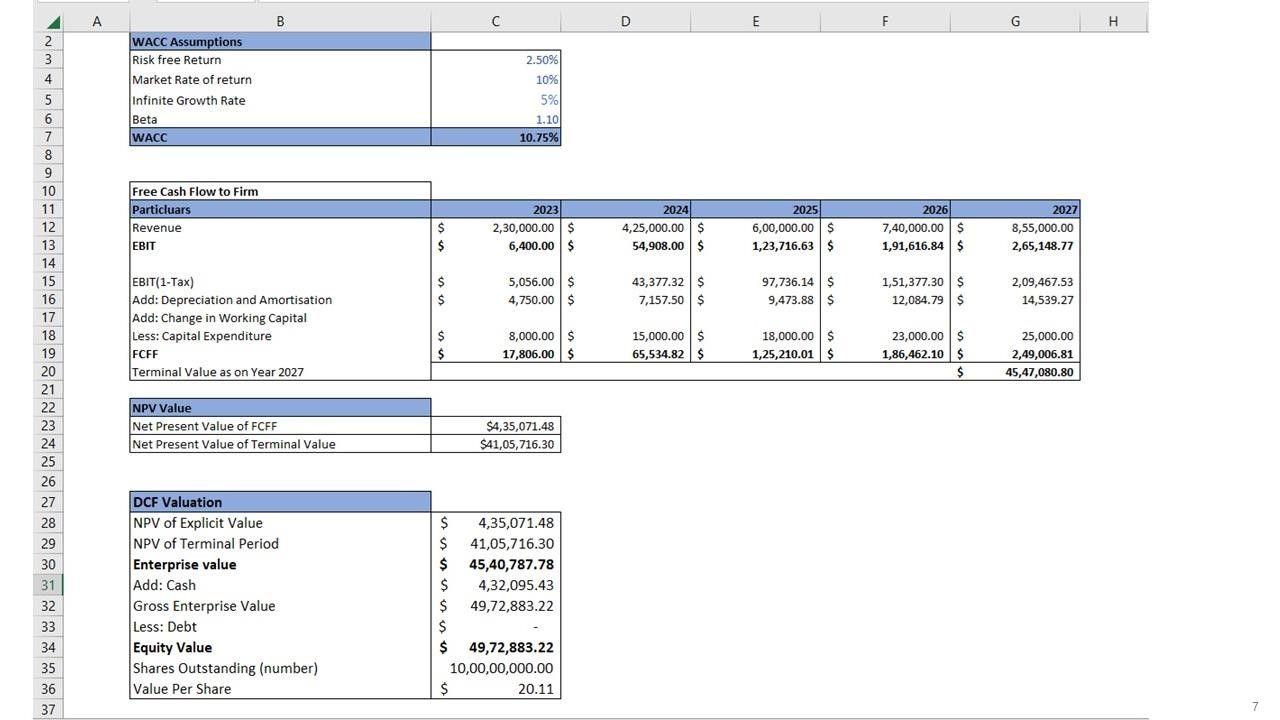The width and height of the screenshot is (1280, 720).
Task: Click the Select All corner triangle
Action: click(x=52, y=22)
